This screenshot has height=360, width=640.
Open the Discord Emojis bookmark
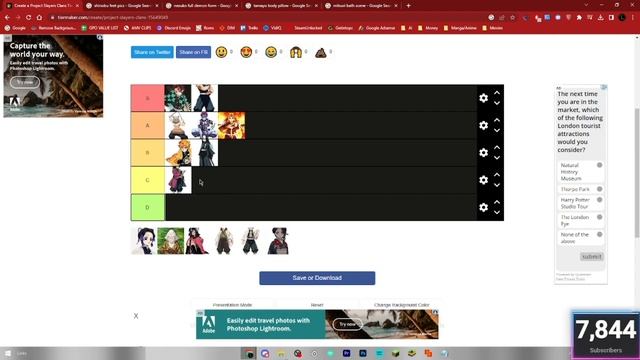(174, 28)
